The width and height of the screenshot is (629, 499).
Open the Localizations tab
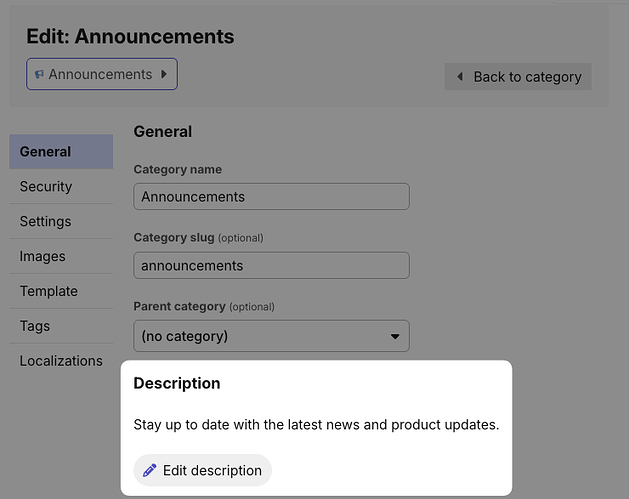click(61, 361)
